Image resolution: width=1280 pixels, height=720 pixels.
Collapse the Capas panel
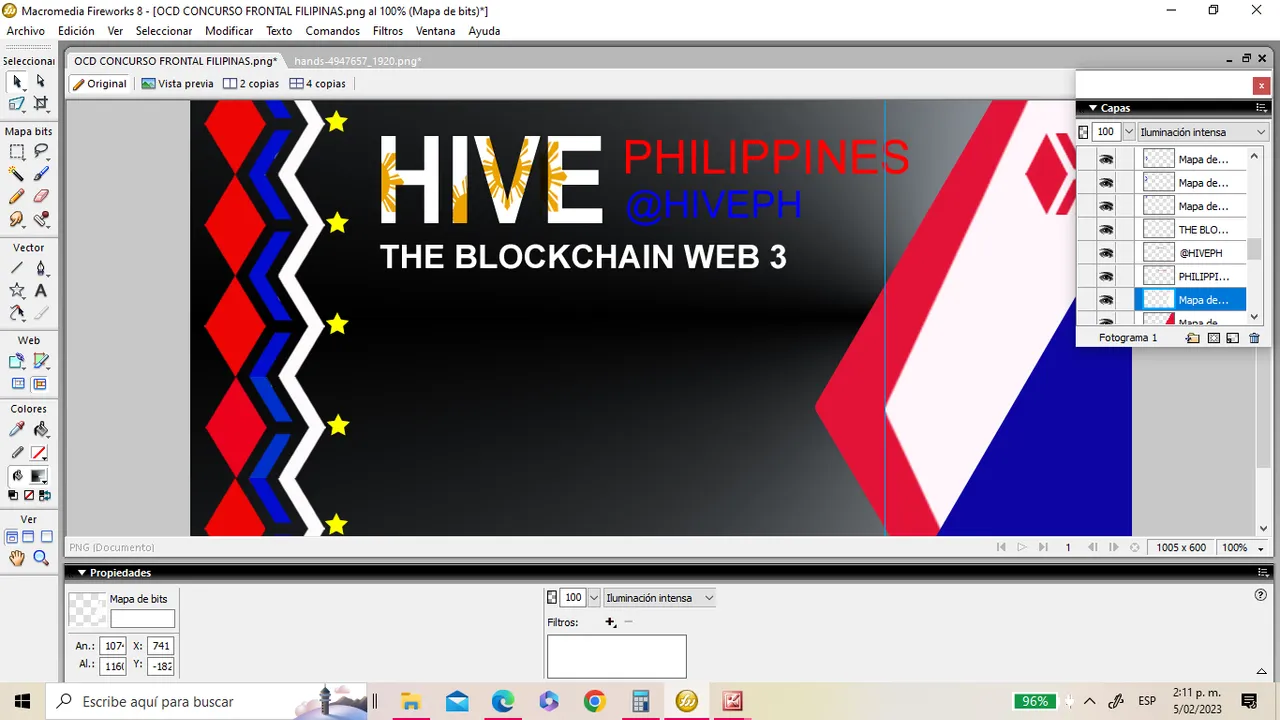pos(1093,108)
